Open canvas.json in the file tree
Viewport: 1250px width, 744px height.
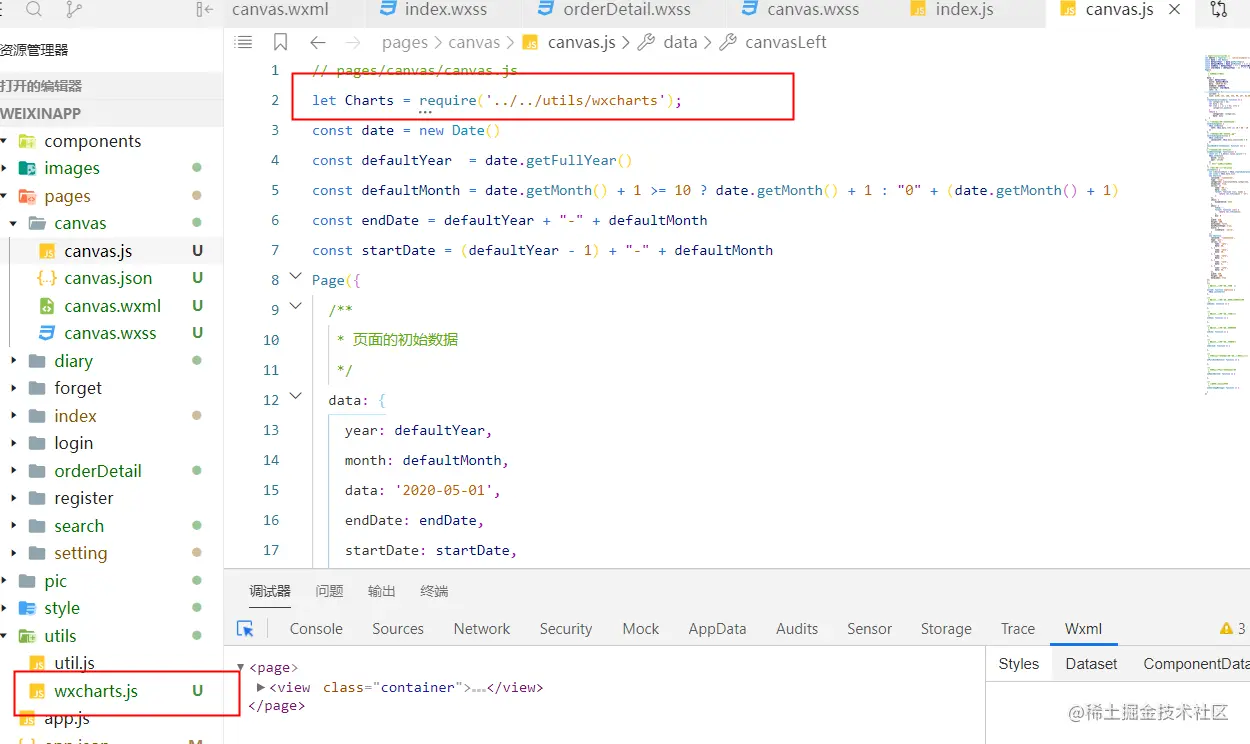point(108,278)
